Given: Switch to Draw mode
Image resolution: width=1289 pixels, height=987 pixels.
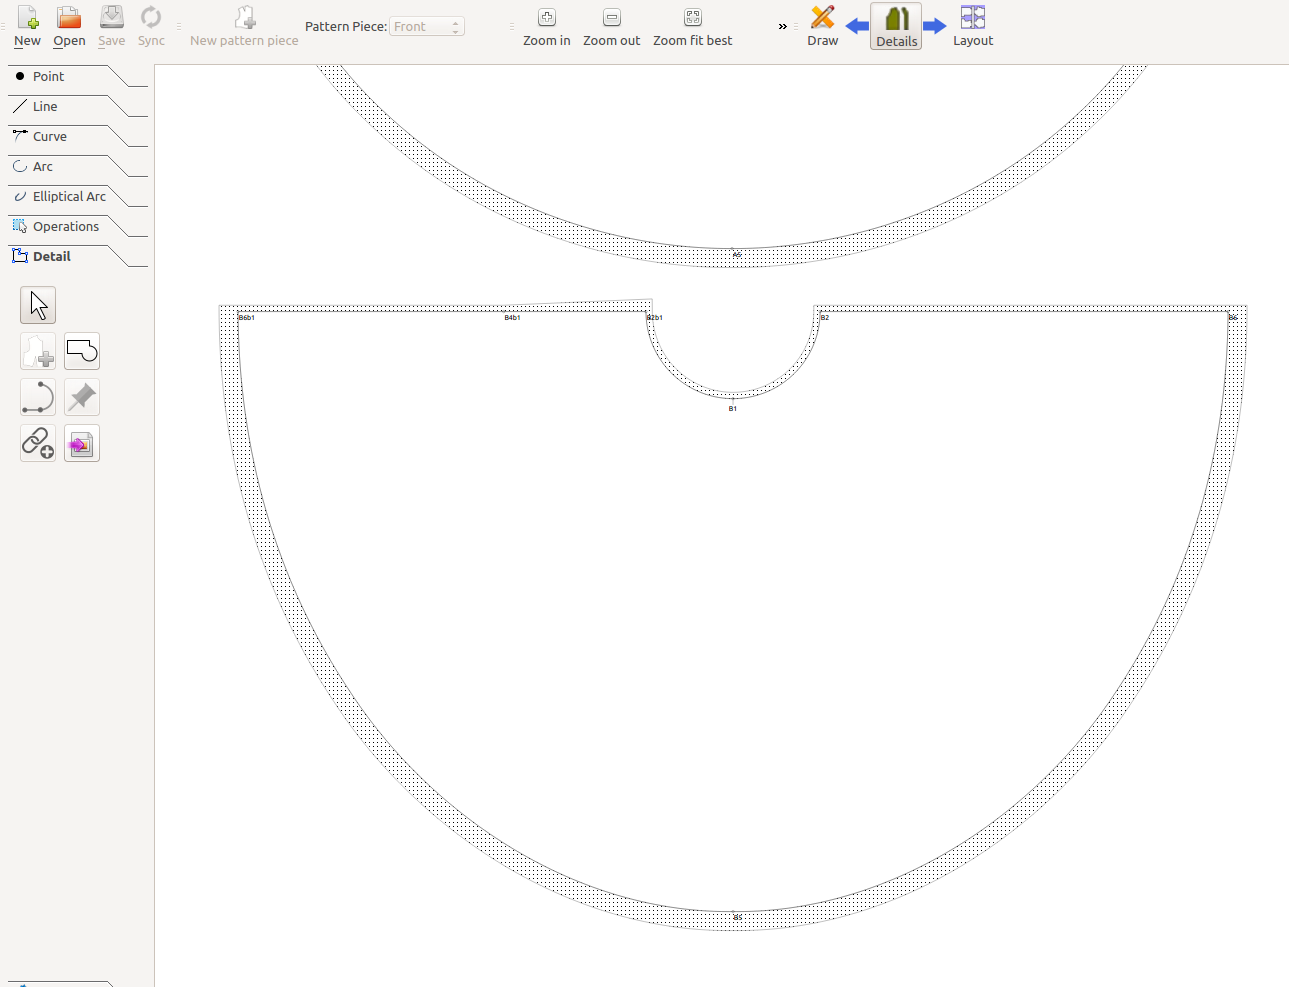Looking at the screenshot, I should [822, 27].
